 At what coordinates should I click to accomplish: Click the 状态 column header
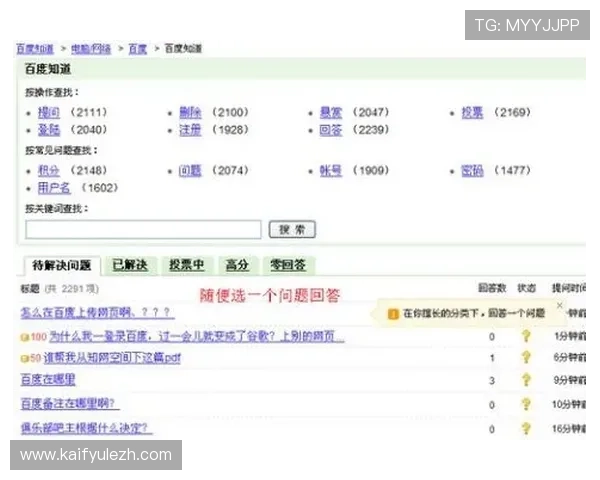click(527, 288)
